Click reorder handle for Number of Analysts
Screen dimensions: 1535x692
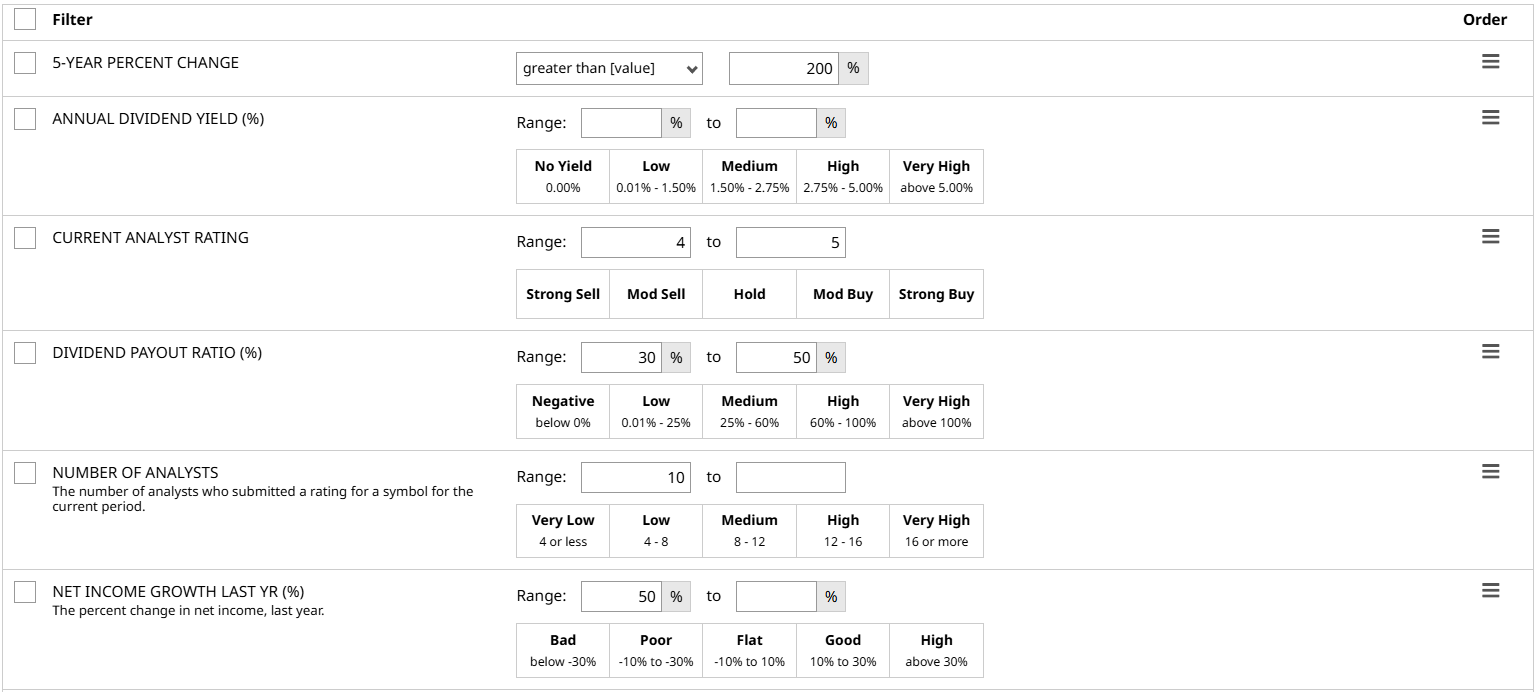point(1490,472)
